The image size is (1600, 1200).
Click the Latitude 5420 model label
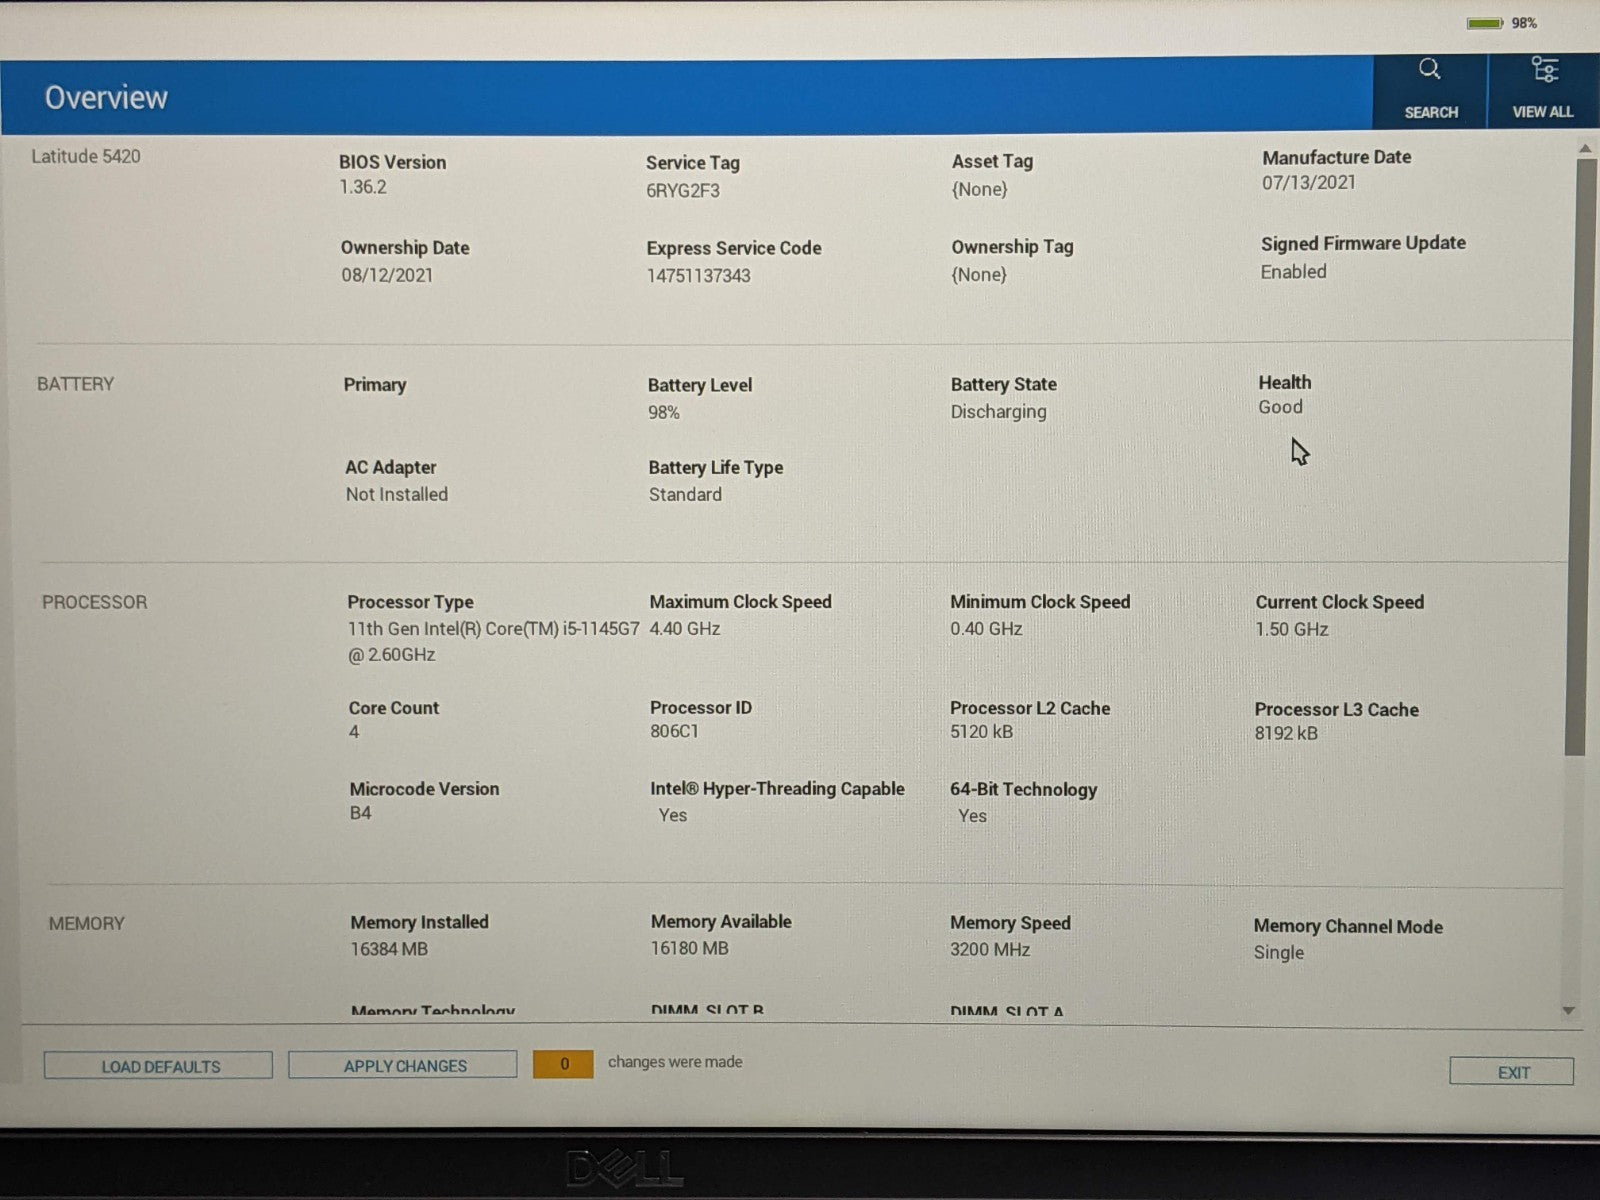[86, 157]
